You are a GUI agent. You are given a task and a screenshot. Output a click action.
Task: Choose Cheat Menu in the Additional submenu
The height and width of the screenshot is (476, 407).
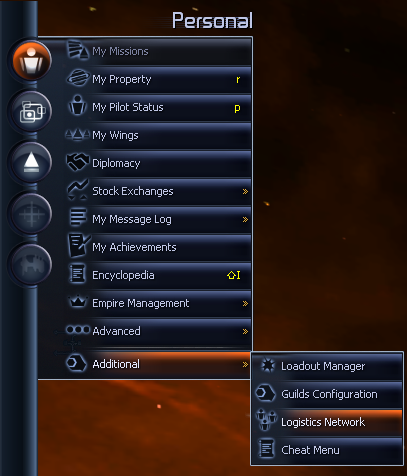[327, 450]
